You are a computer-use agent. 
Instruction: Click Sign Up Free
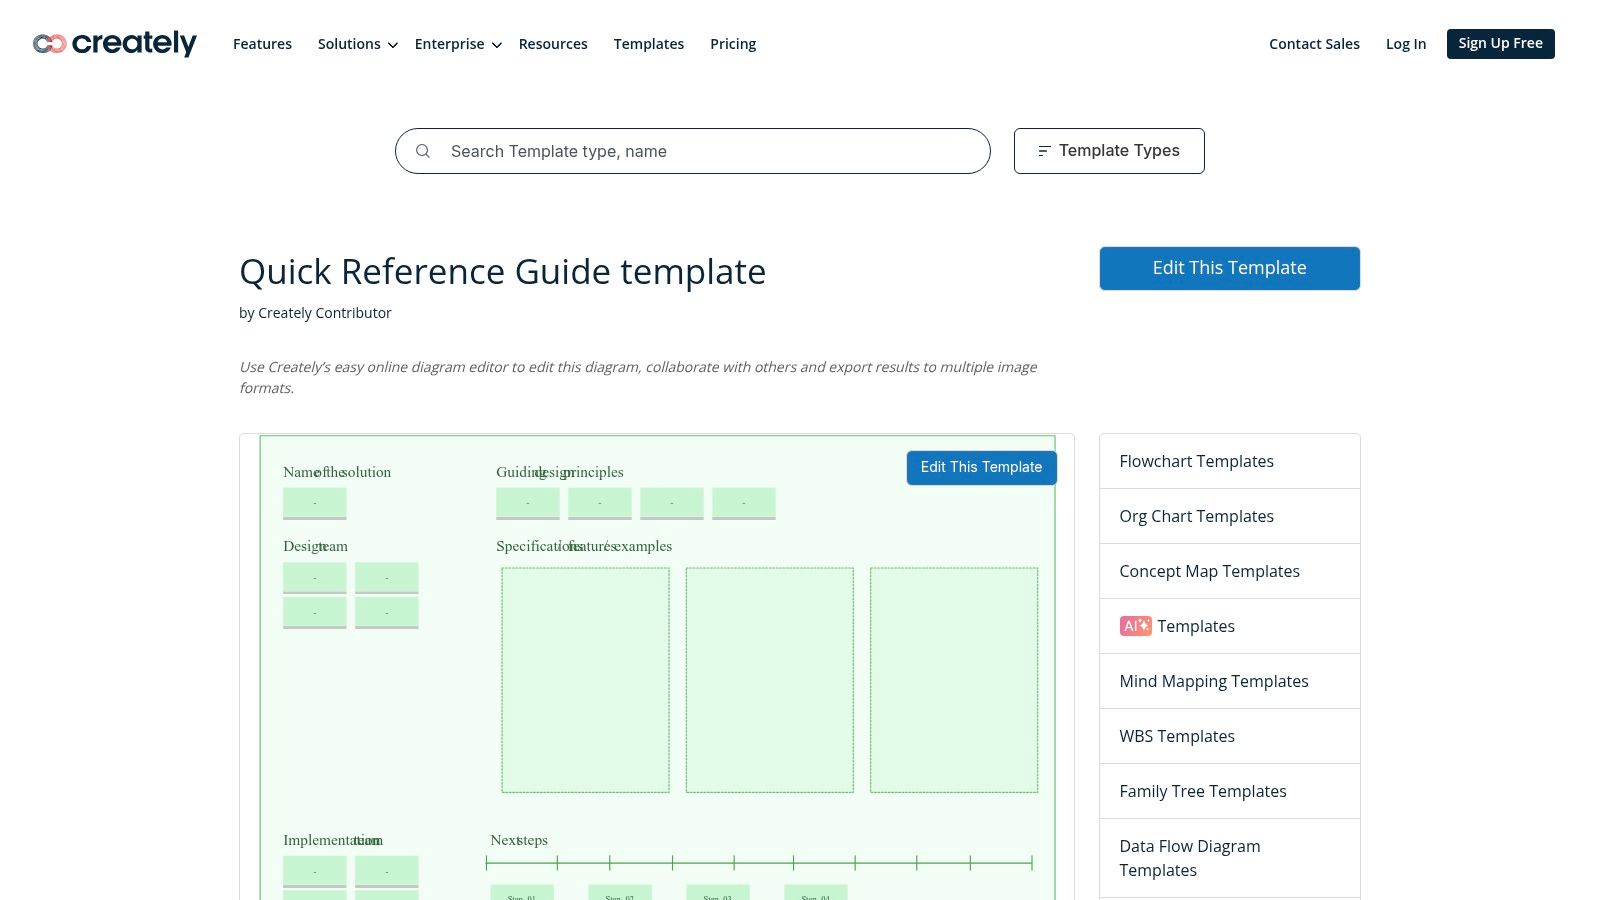click(x=1500, y=43)
